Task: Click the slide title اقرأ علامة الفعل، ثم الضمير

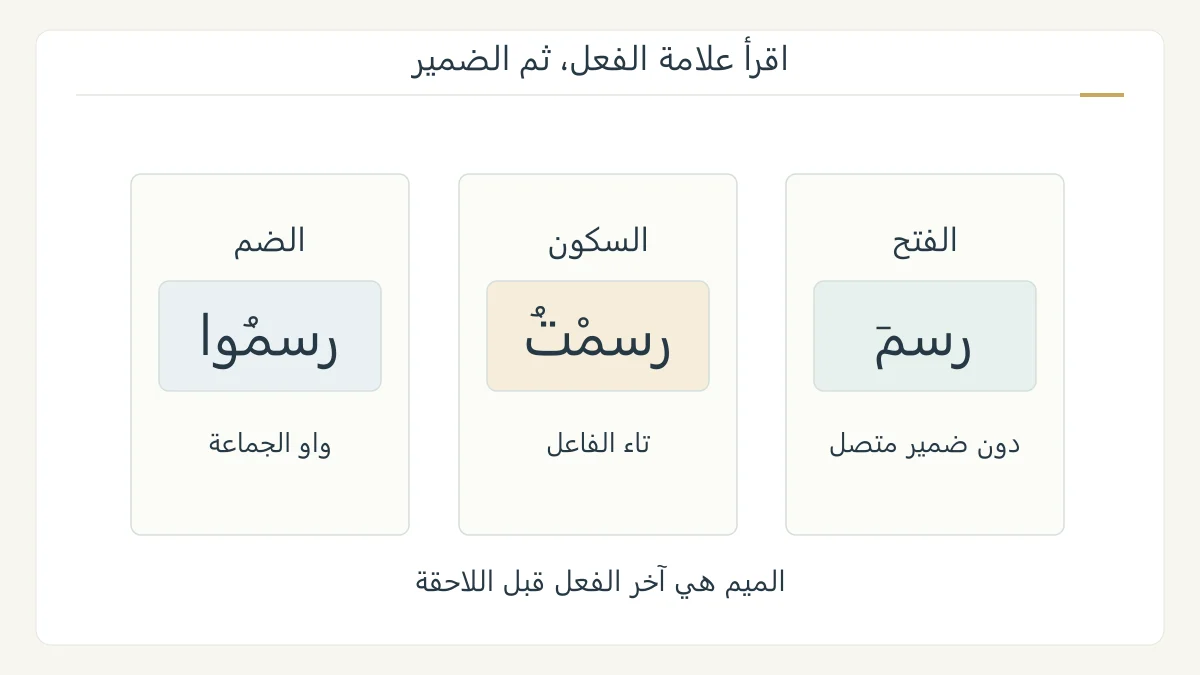Action: pos(600,60)
